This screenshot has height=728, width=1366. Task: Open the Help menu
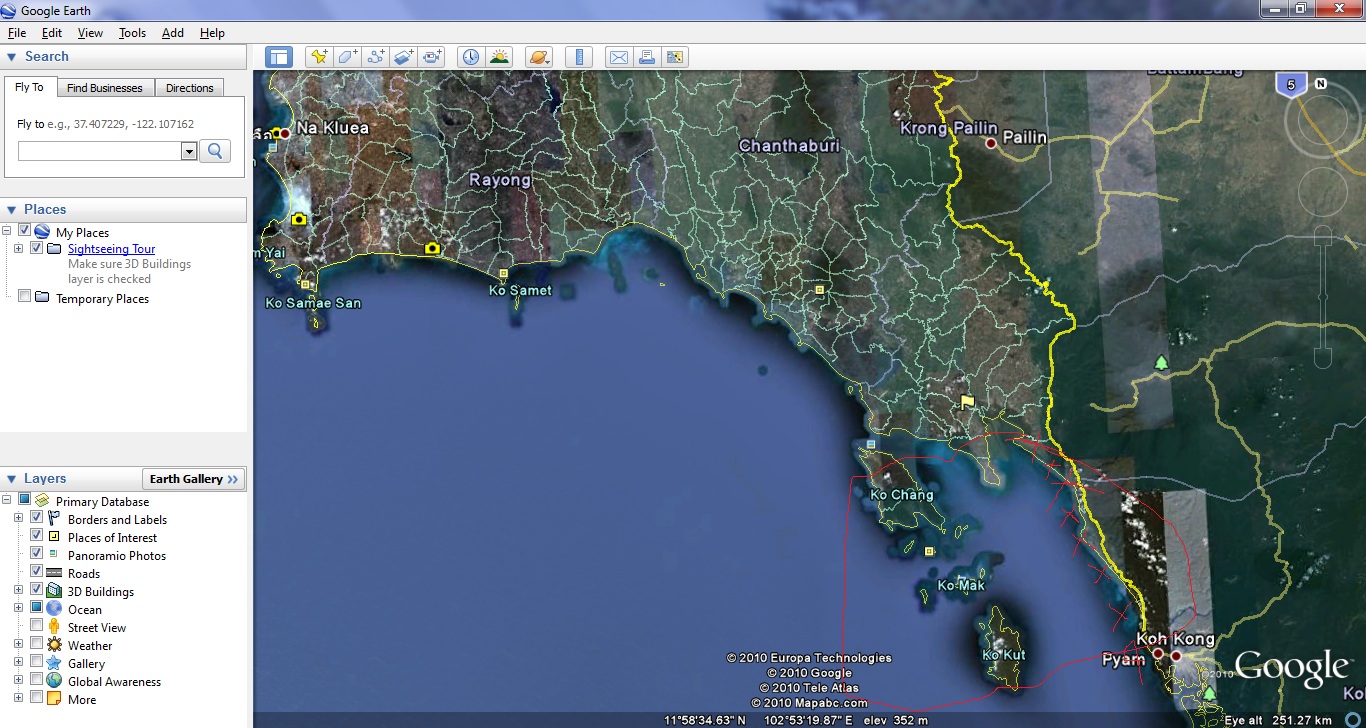pyautogui.click(x=212, y=33)
